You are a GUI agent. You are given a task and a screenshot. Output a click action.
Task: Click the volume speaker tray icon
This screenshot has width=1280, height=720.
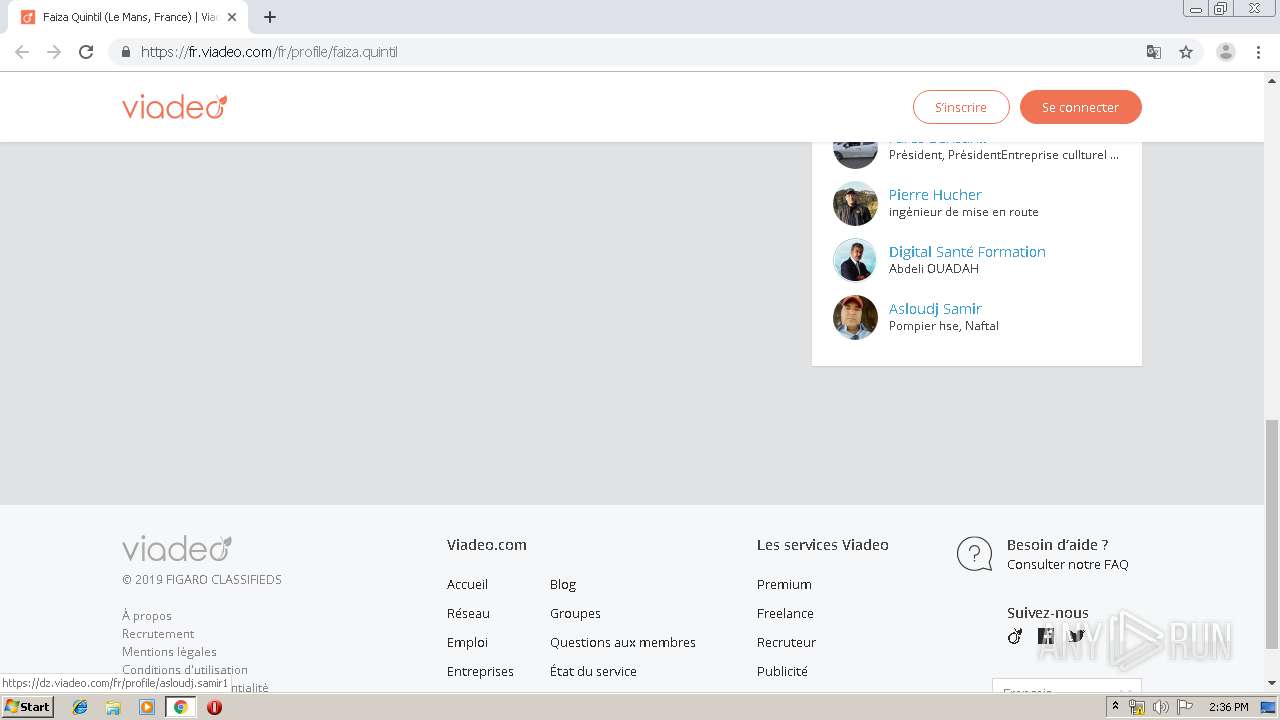[x=1160, y=707]
